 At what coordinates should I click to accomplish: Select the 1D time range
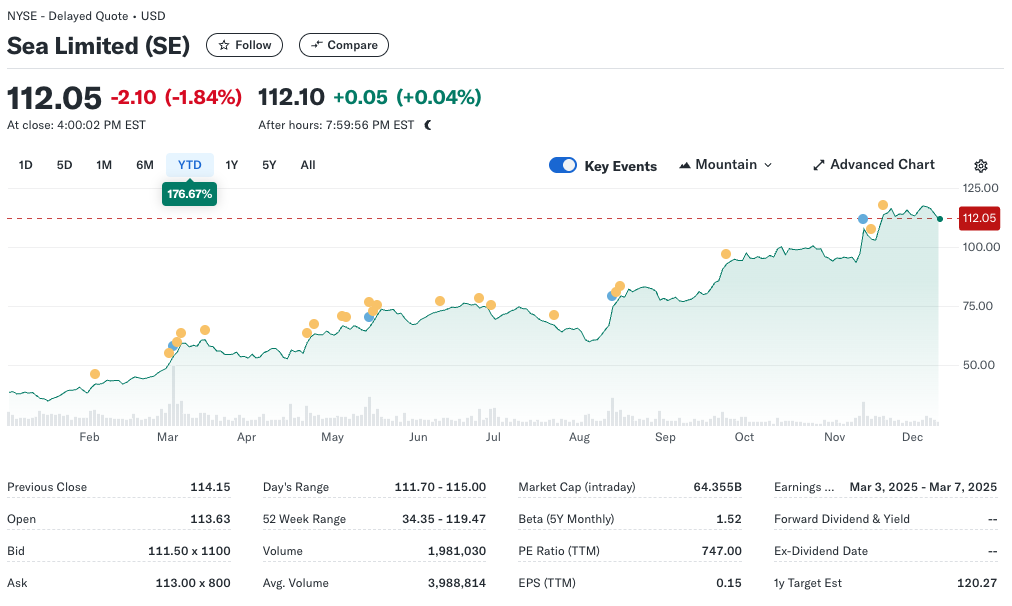coord(25,165)
